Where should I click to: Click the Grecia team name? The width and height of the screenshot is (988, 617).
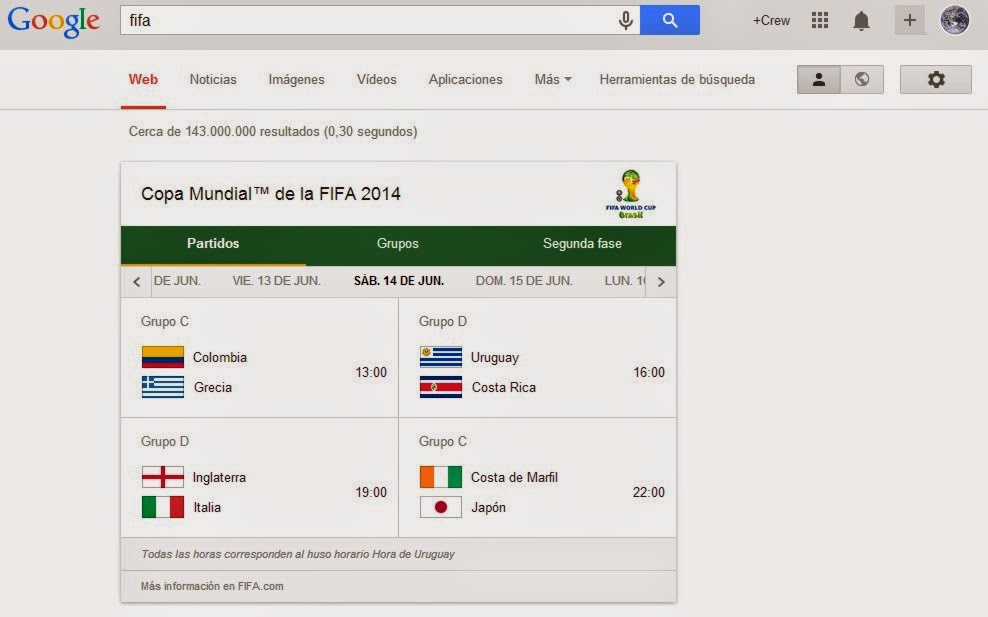click(213, 388)
